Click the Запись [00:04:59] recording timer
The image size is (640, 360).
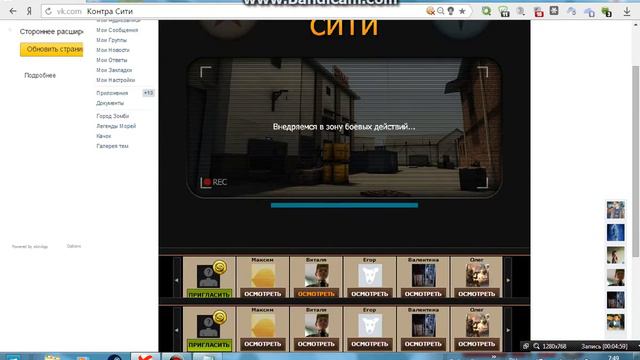[604, 346]
